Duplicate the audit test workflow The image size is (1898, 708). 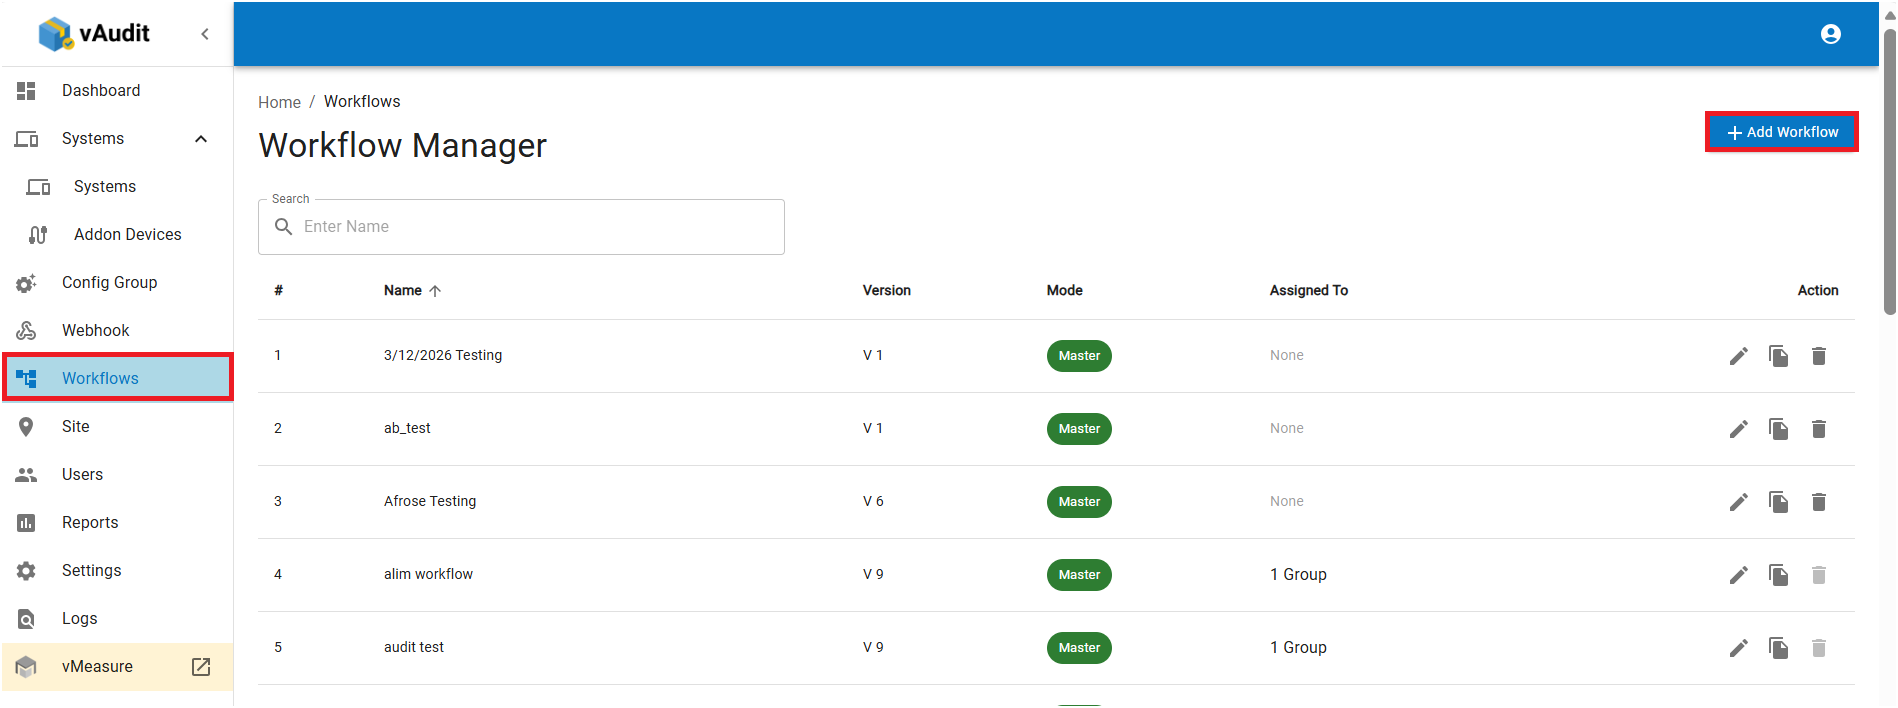point(1778,648)
